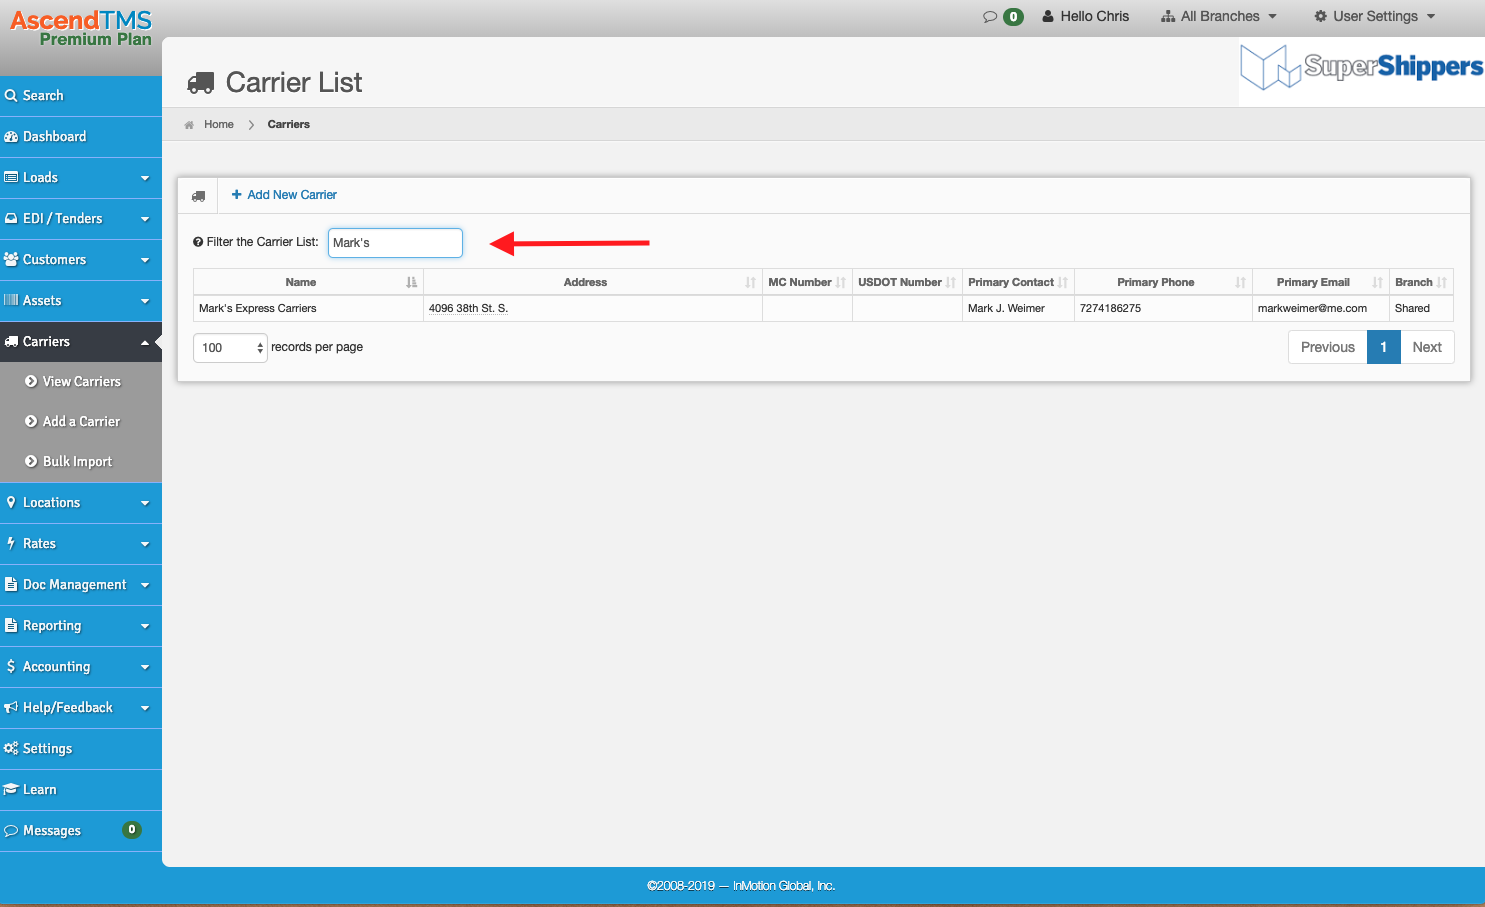Click the Reporting document icon

point(11,626)
